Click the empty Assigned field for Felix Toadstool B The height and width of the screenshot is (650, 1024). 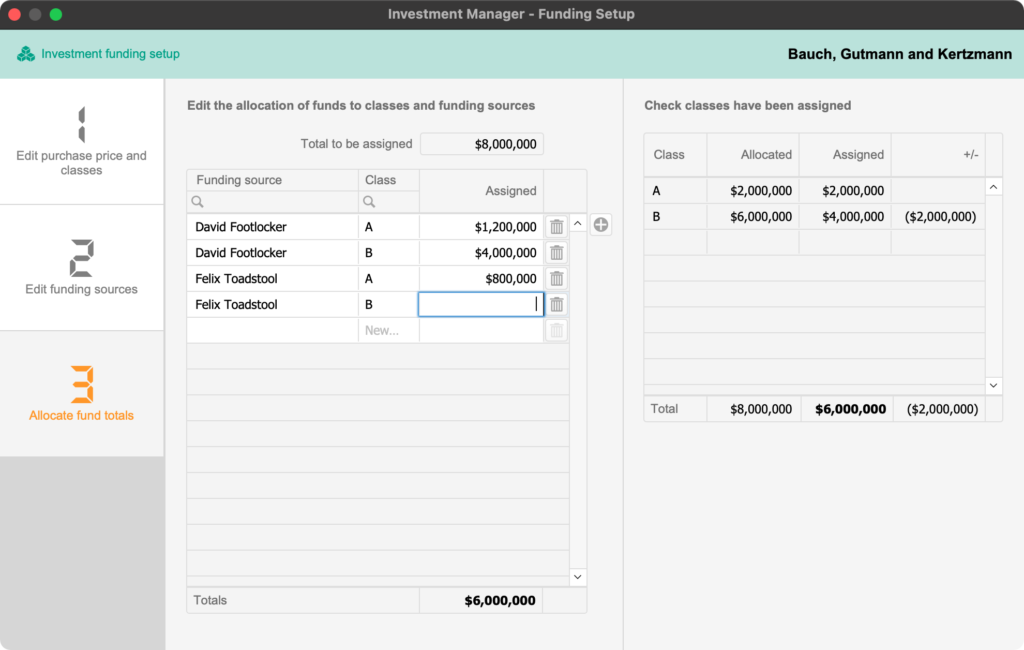(x=480, y=304)
